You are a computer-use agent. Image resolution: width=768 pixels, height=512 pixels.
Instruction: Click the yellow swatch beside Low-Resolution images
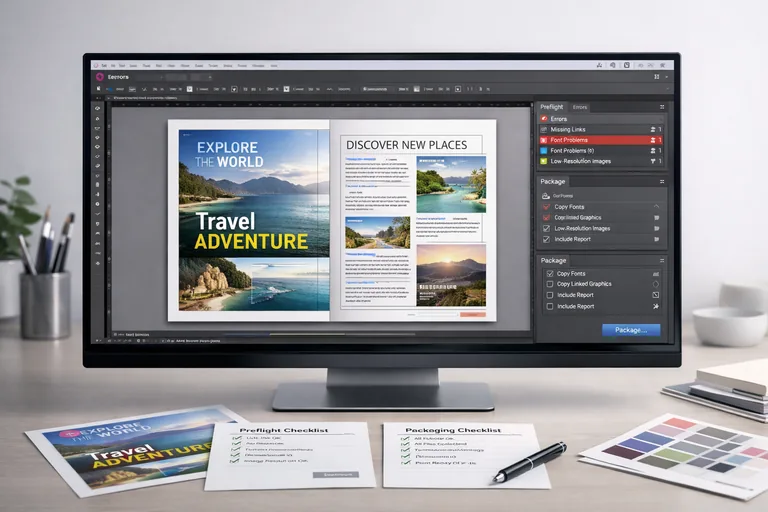tap(544, 161)
